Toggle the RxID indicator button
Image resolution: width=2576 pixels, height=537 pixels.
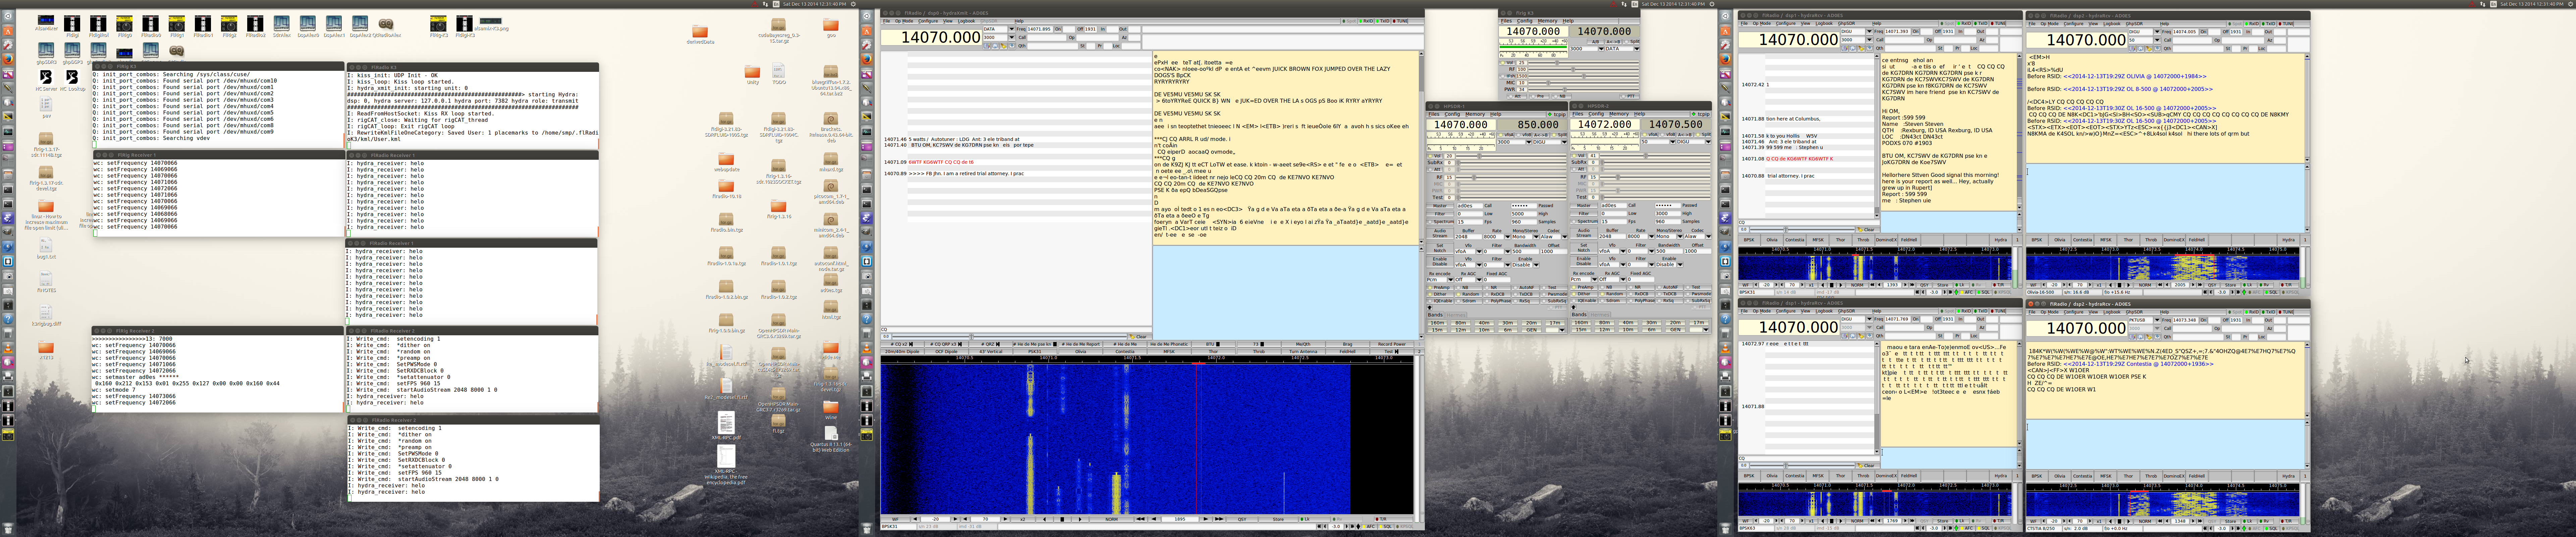point(1366,21)
